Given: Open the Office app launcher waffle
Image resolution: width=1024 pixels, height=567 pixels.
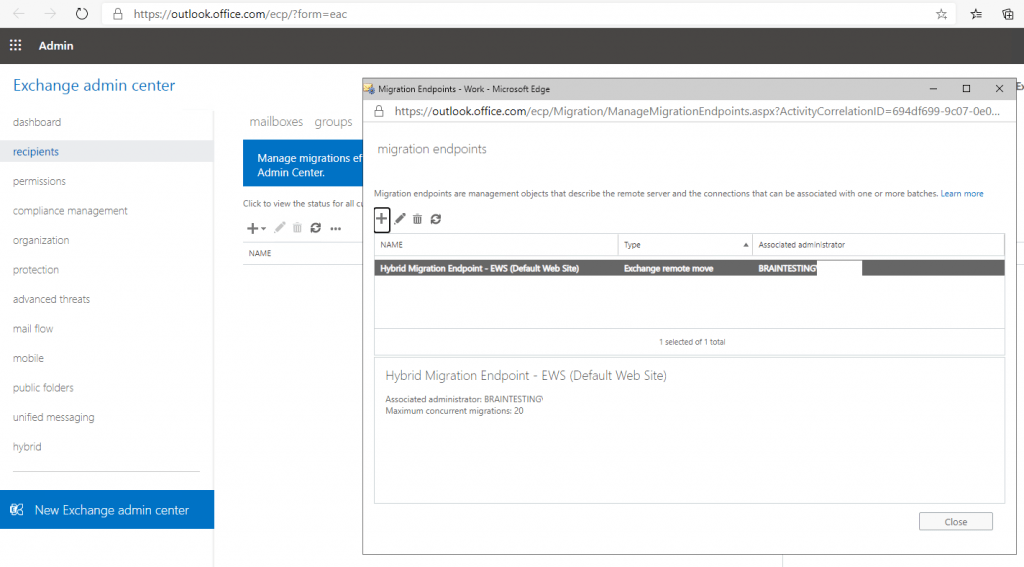Looking at the screenshot, I should click(x=16, y=45).
